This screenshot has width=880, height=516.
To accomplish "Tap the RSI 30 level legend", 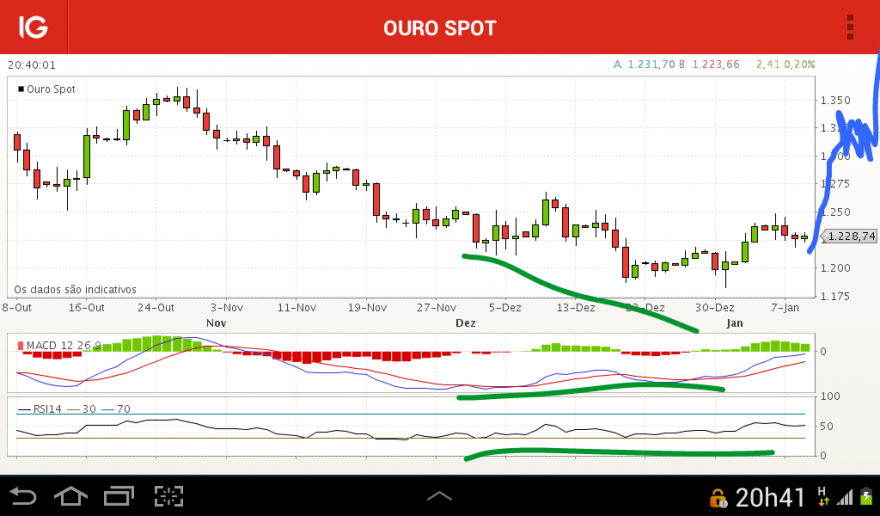I will pyautogui.click(x=82, y=409).
